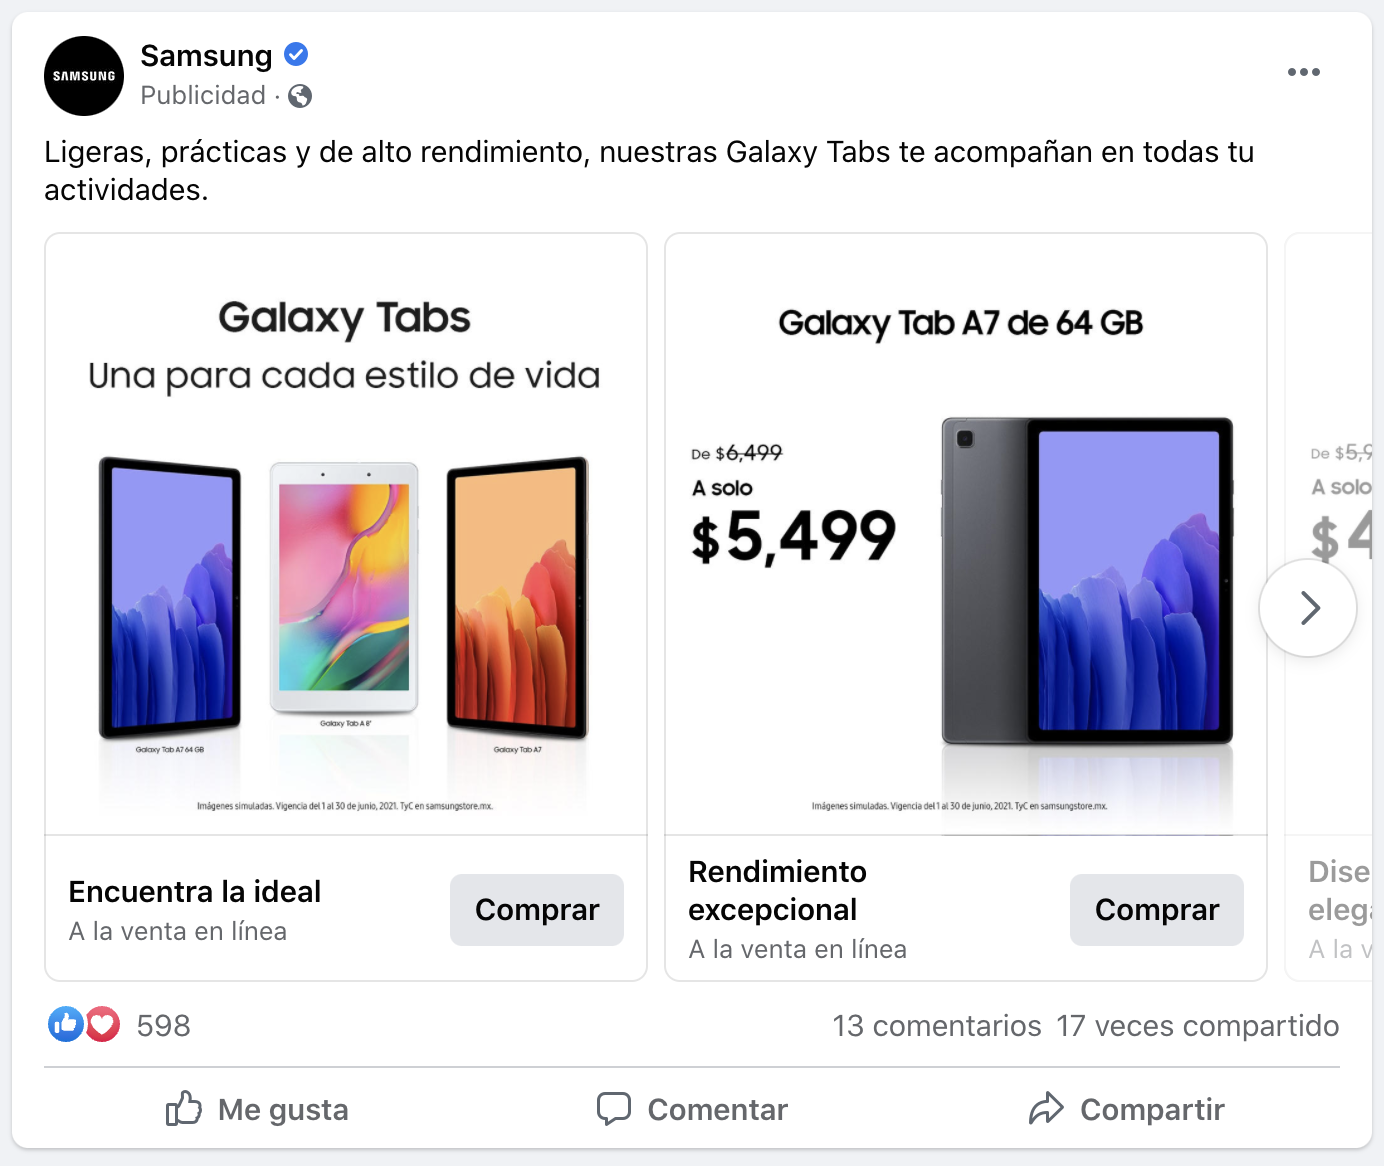Advance carousel with the right chevron
Image resolution: width=1384 pixels, height=1166 pixels.
point(1308,608)
